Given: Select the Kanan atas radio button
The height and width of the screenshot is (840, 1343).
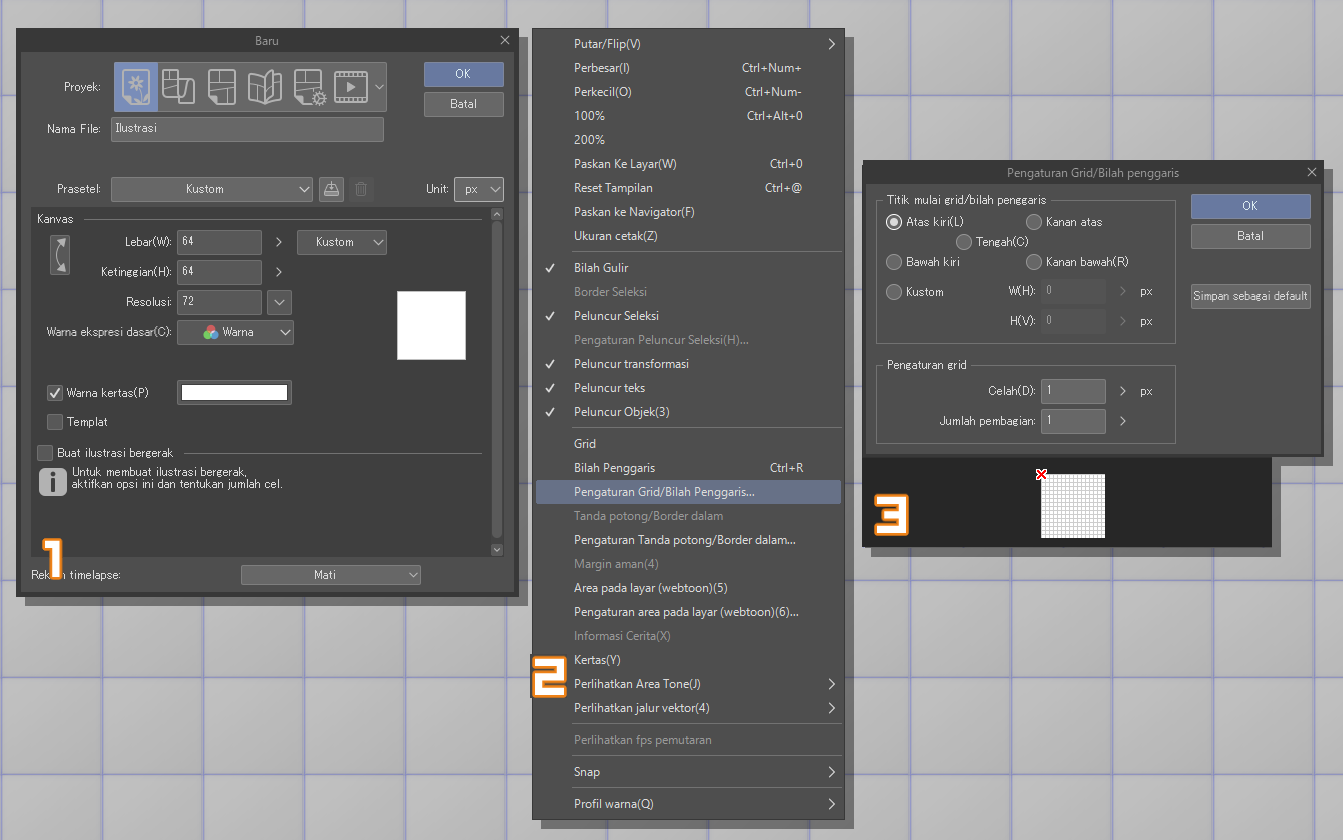Looking at the screenshot, I should (x=1034, y=222).
